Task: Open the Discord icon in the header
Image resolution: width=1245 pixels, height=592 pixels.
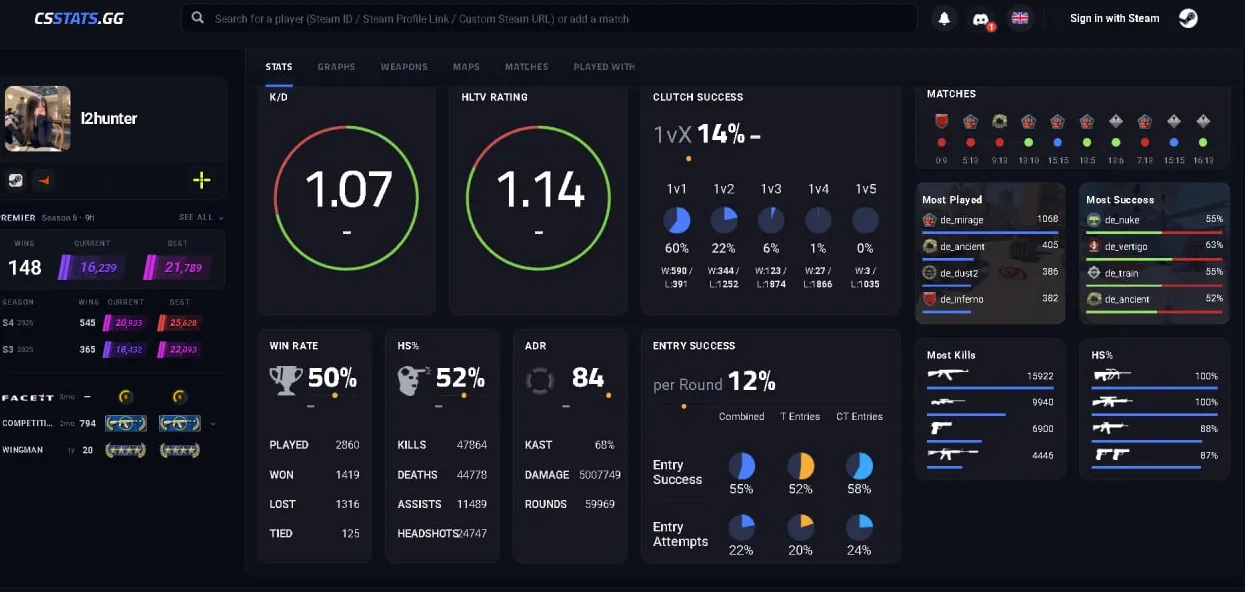Action: (x=981, y=18)
